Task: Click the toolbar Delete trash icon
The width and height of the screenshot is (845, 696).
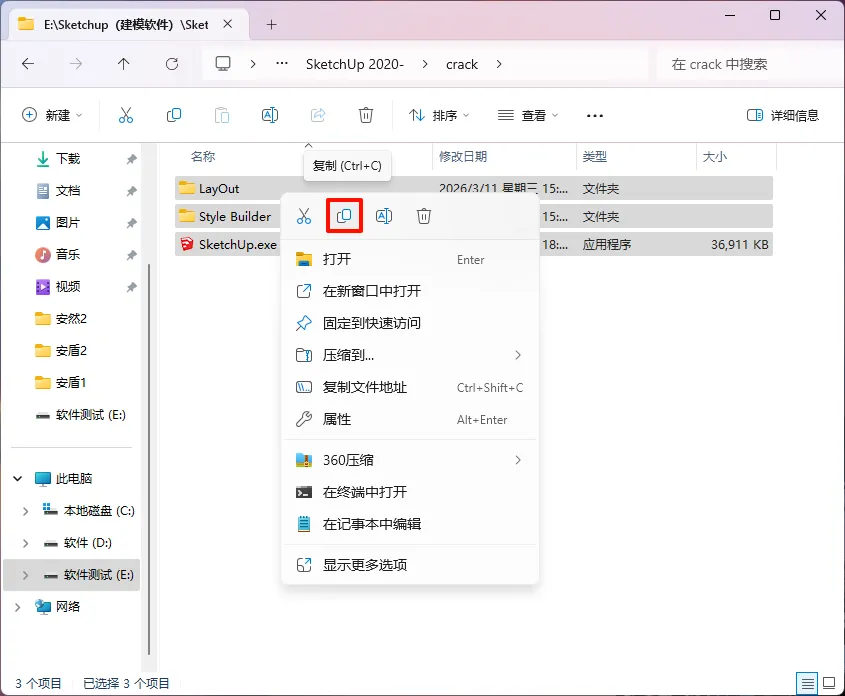Action: tap(365, 115)
